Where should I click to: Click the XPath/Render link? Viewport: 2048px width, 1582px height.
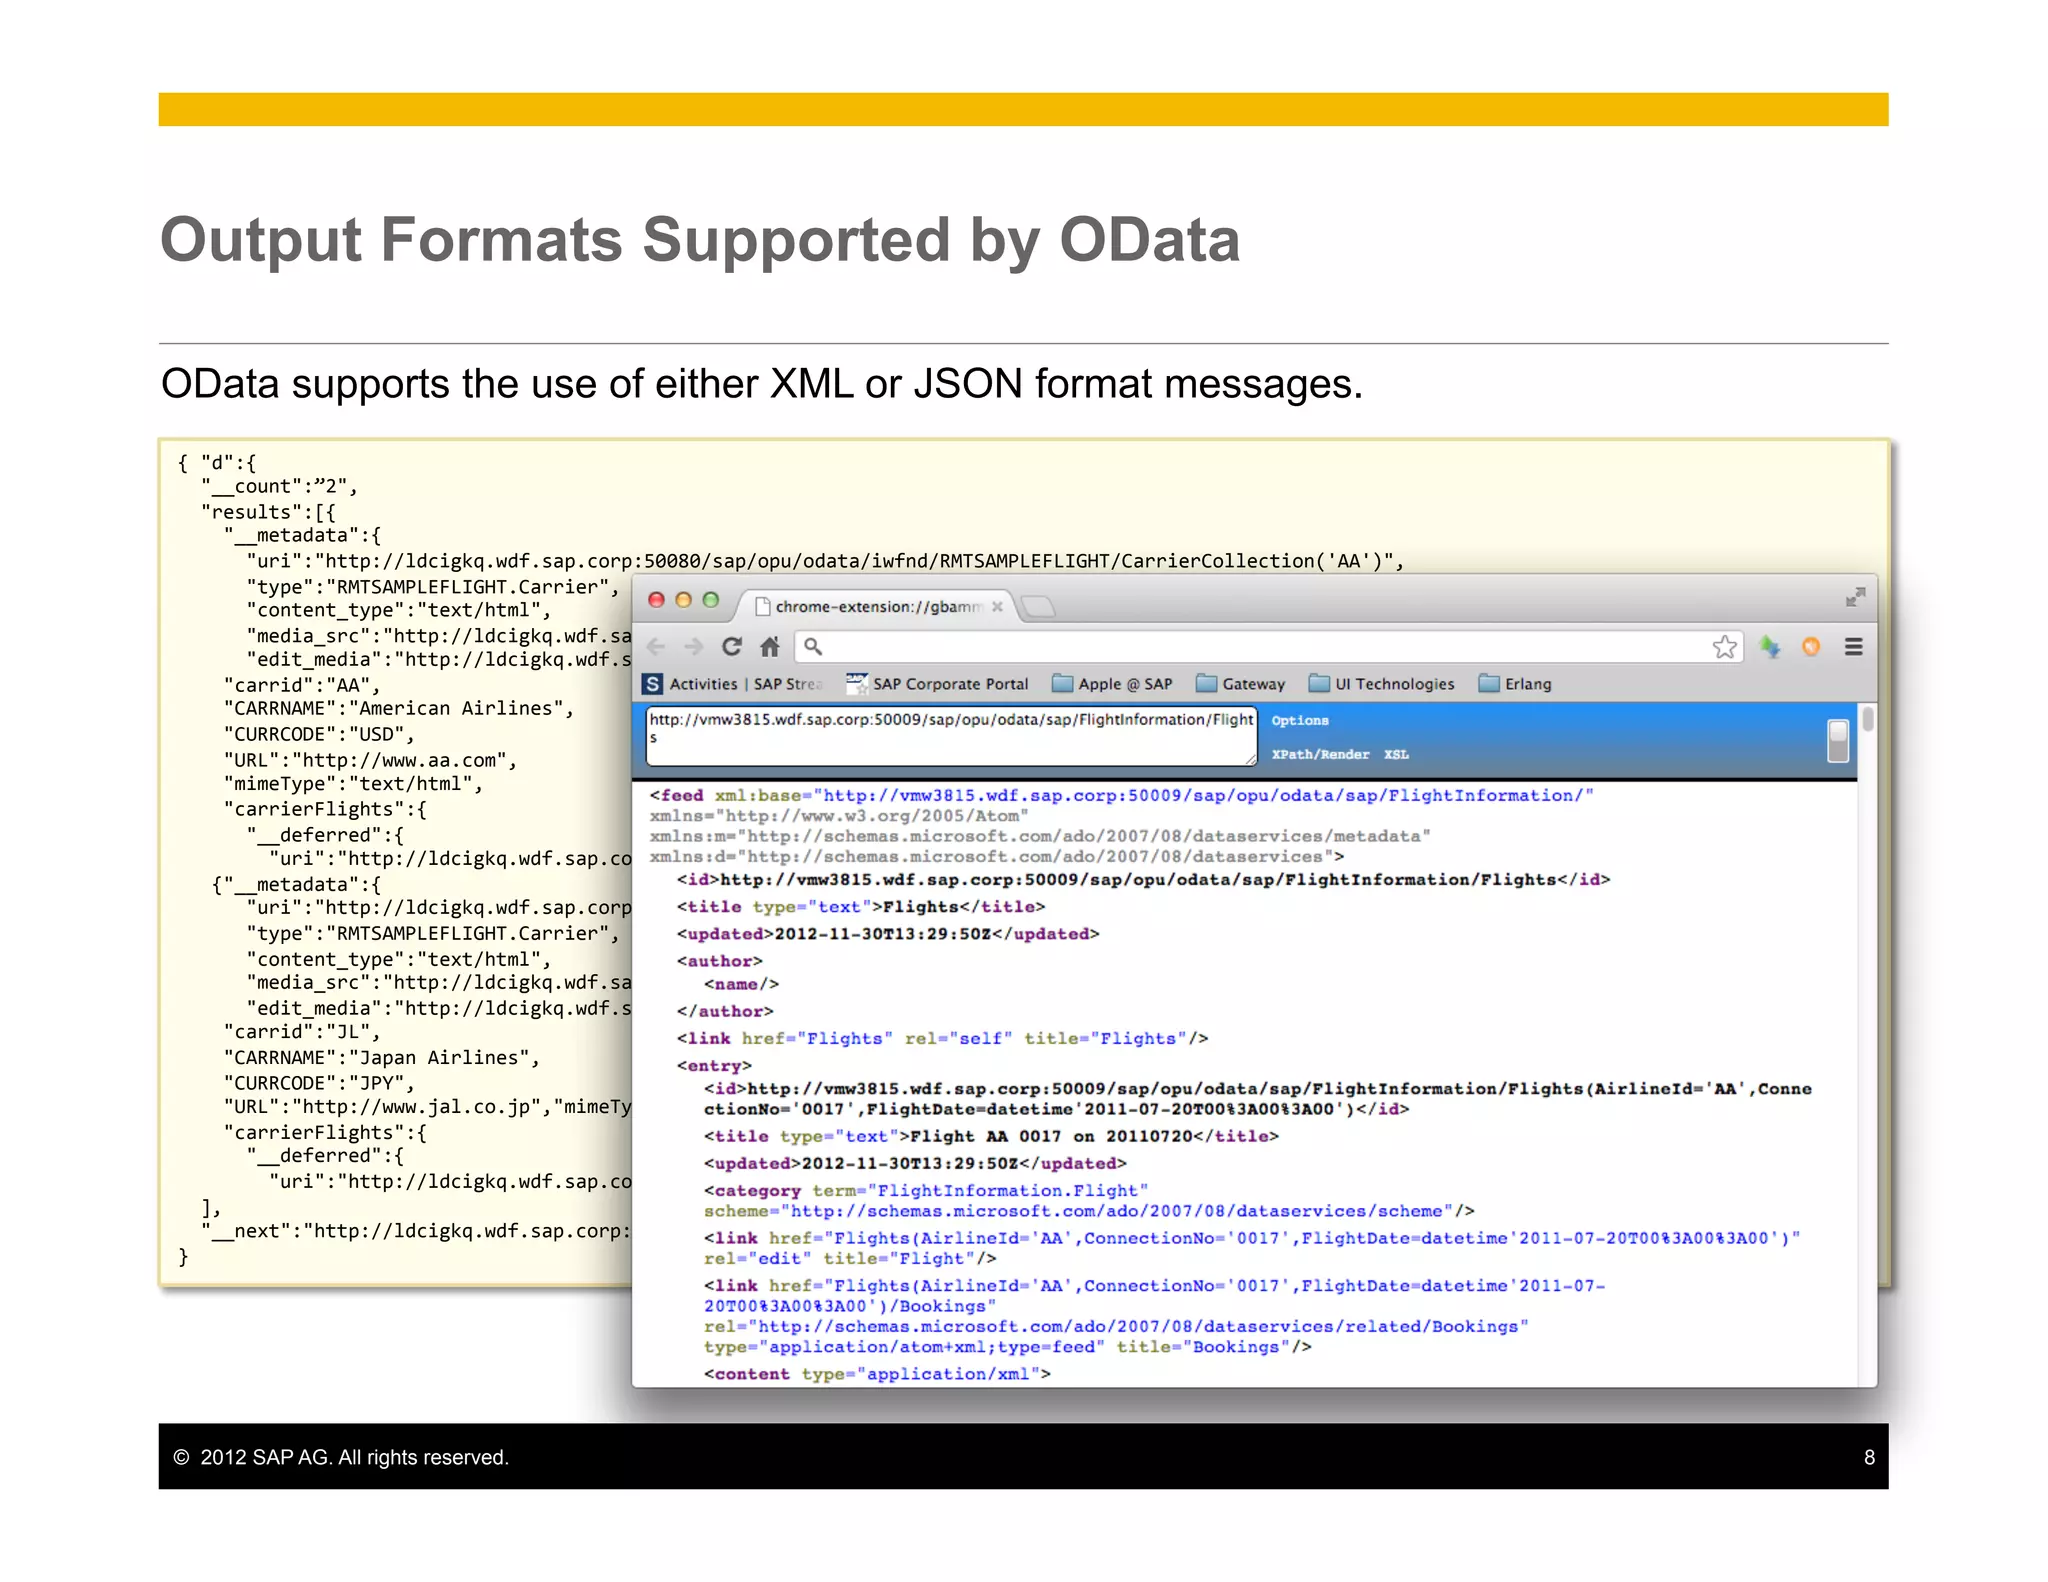pyautogui.click(x=1320, y=754)
